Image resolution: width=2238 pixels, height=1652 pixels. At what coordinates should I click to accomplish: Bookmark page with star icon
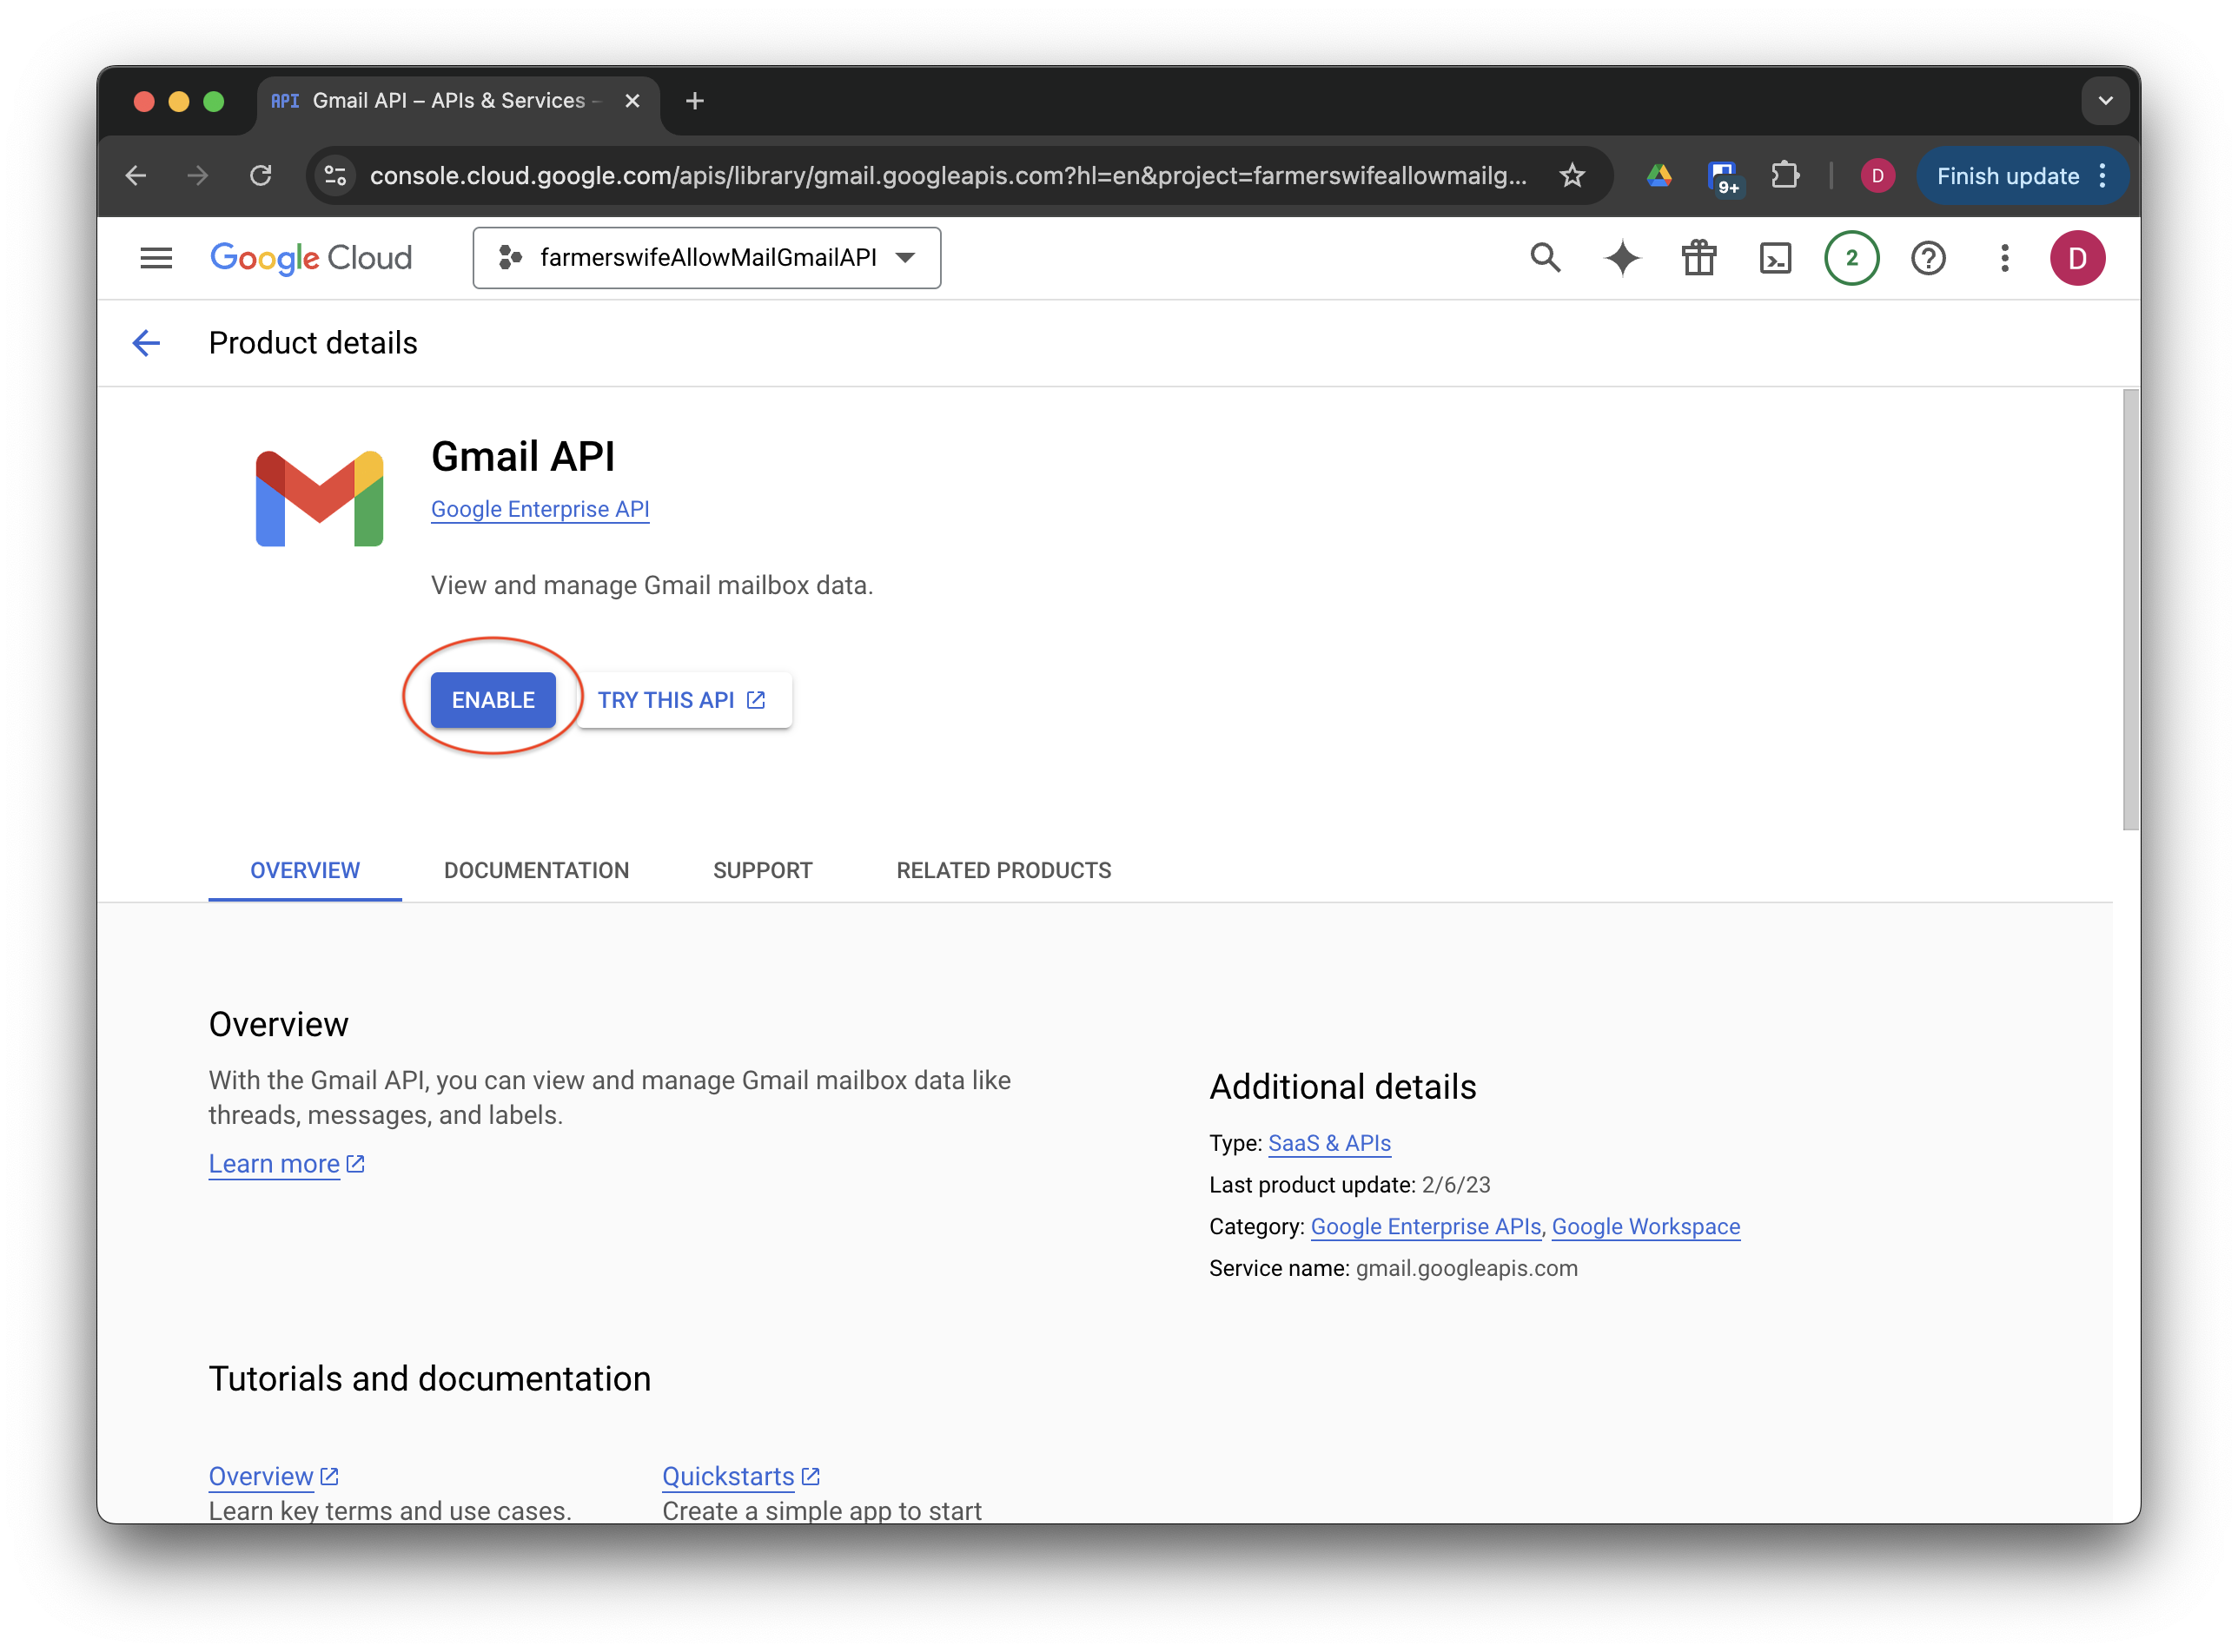tap(1572, 176)
